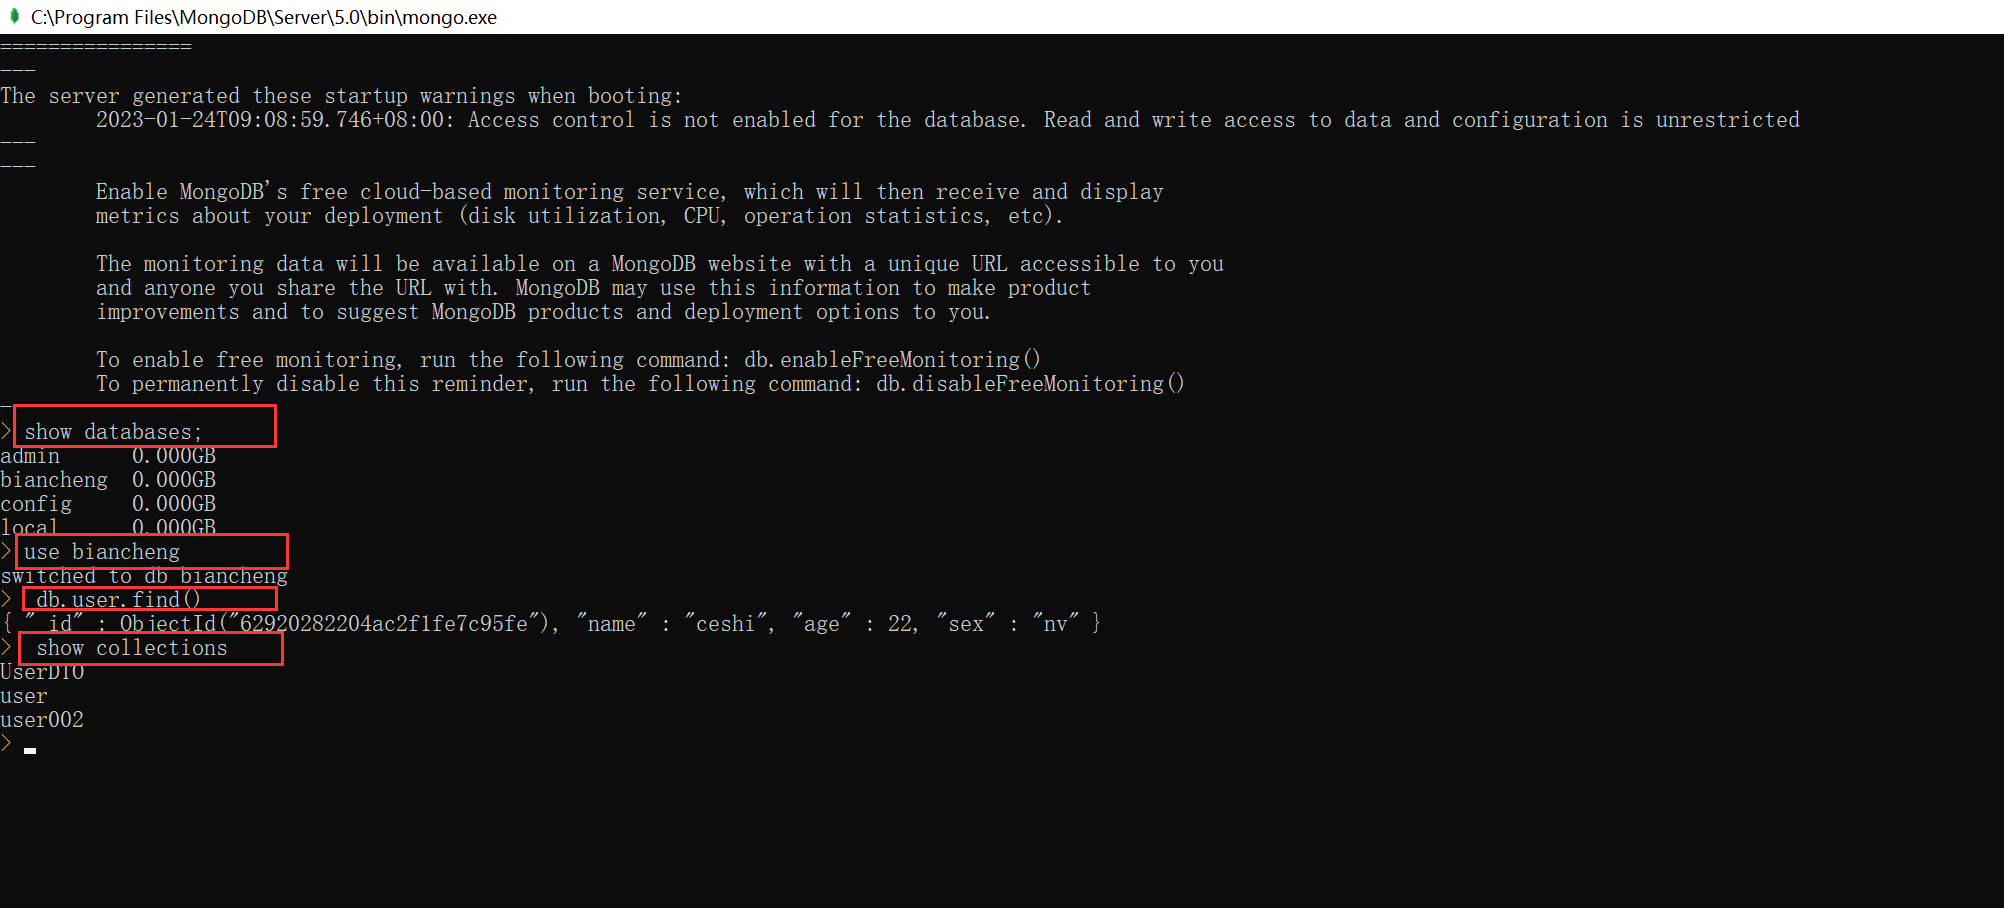Screen dimensions: 2004x908
Task: Click the 'admin' database row
Action: [x=108, y=456]
